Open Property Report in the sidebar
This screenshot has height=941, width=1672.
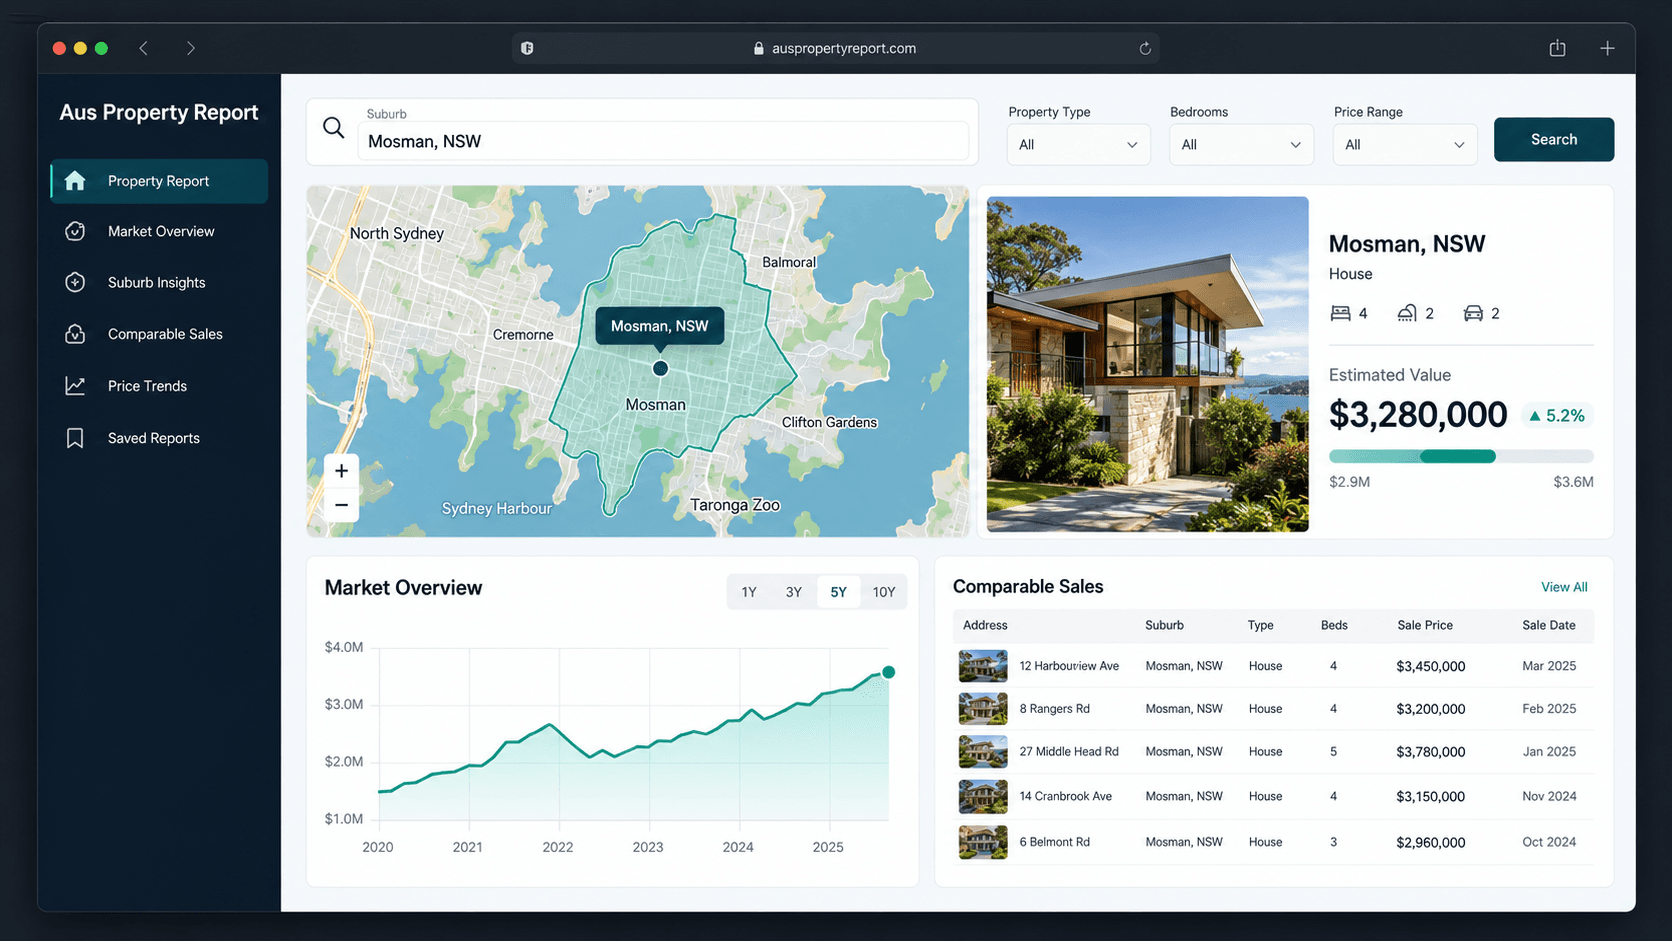coord(159,181)
